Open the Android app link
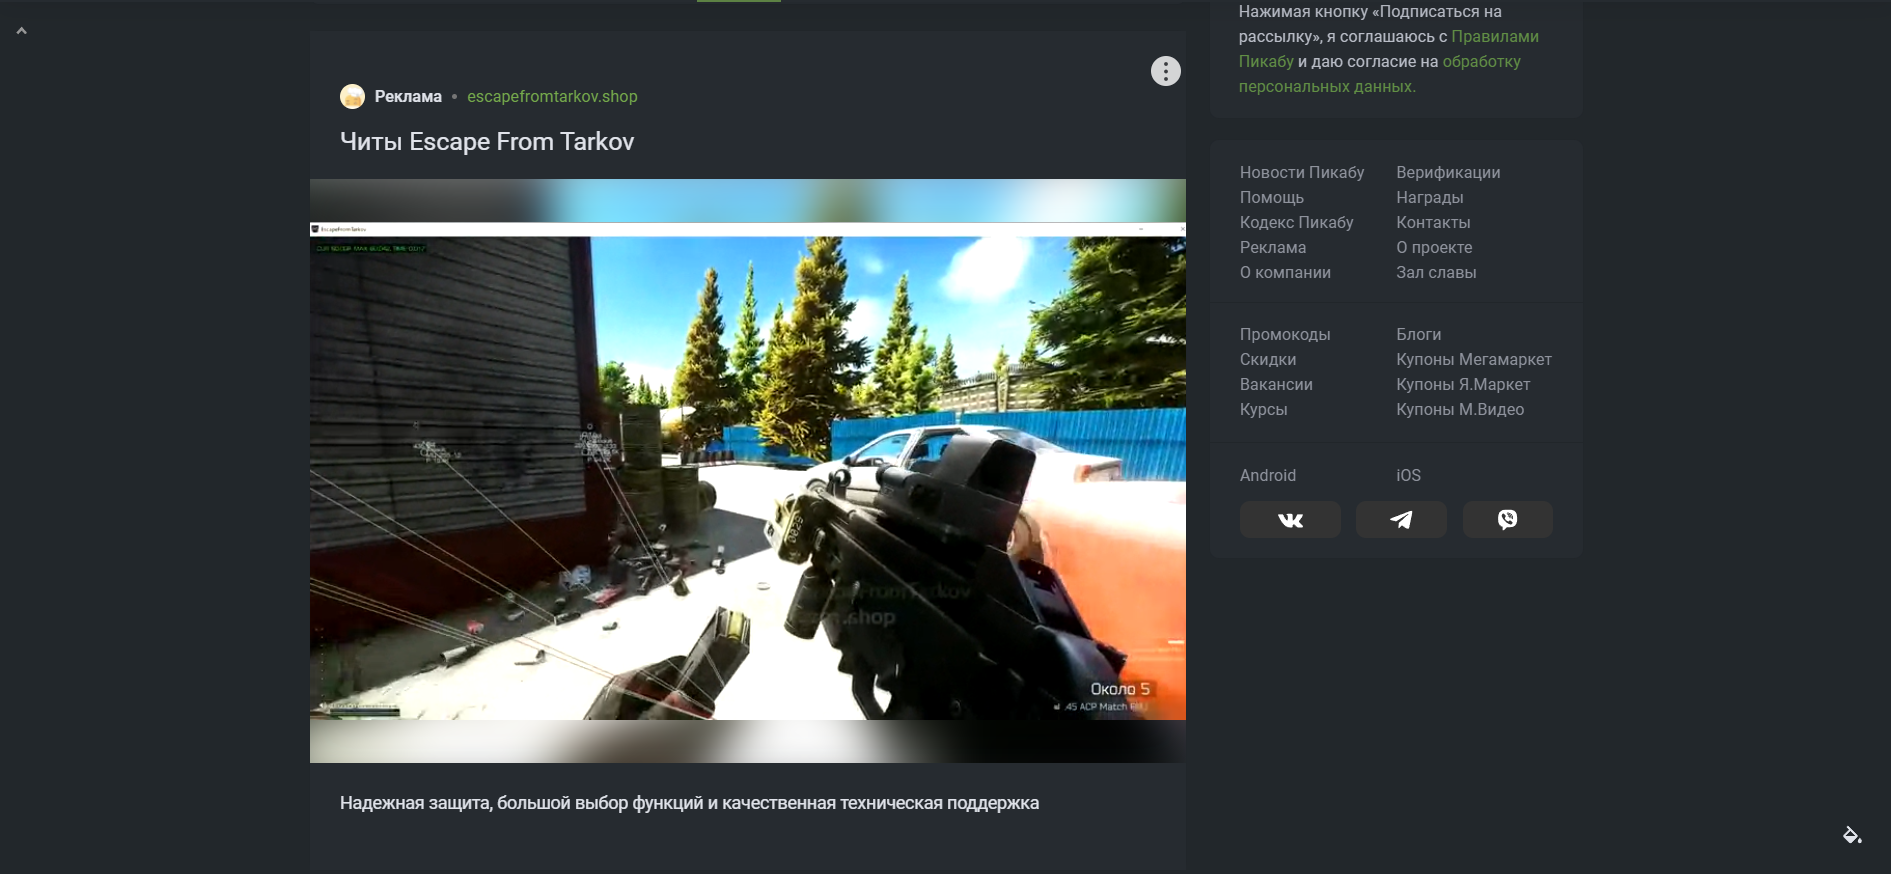The width and height of the screenshot is (1891, 874). pyautogui.click(x=1268, y=476)
